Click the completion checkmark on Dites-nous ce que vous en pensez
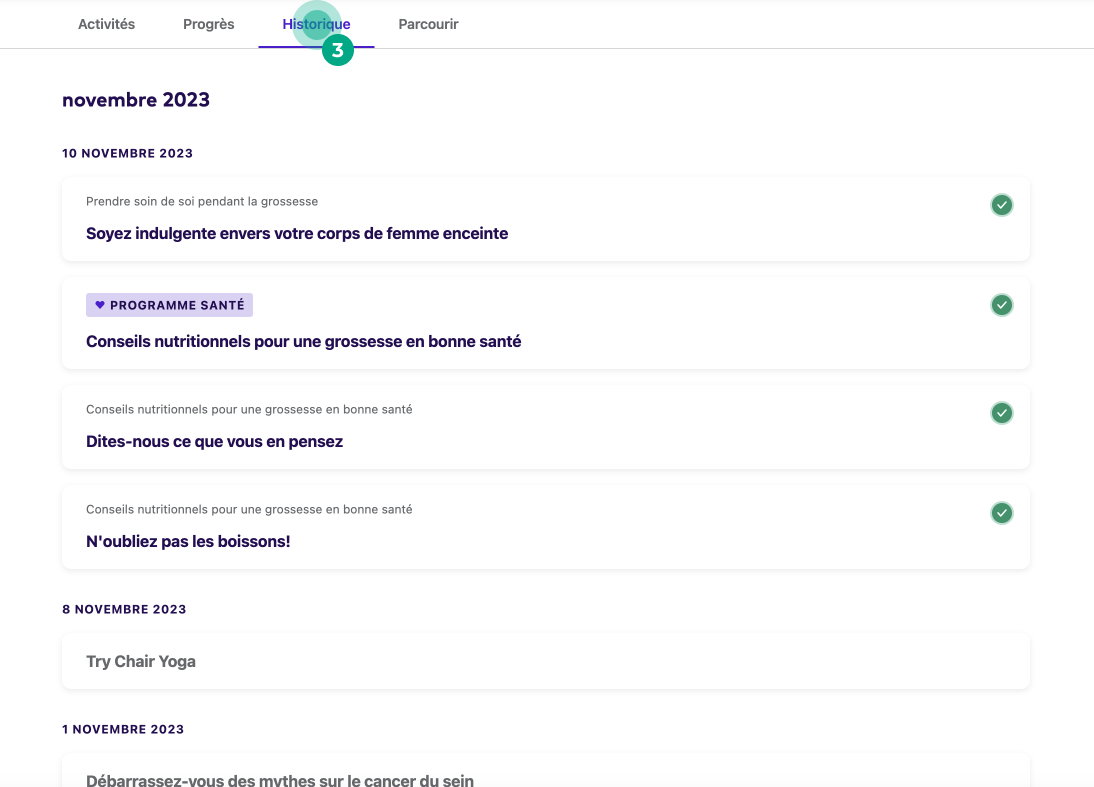1094x787 pixels. tap(1001, 412)
